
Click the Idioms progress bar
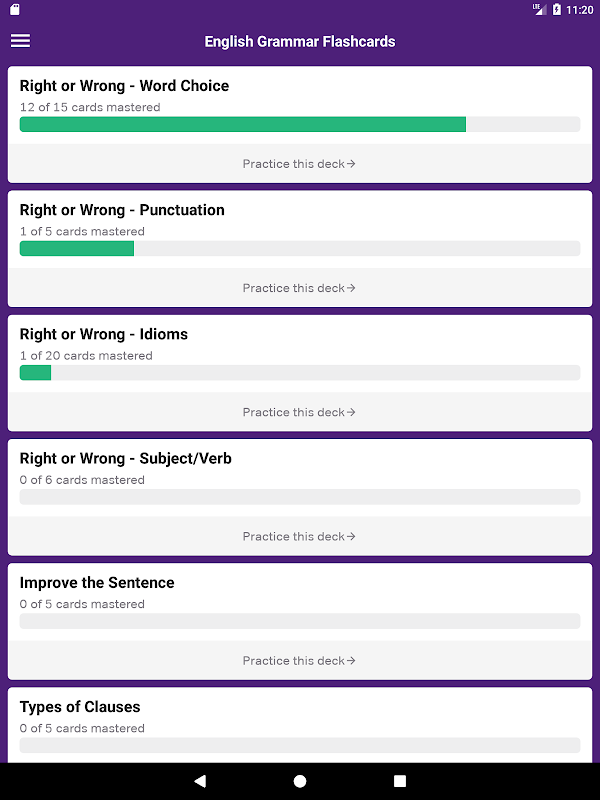300,372
